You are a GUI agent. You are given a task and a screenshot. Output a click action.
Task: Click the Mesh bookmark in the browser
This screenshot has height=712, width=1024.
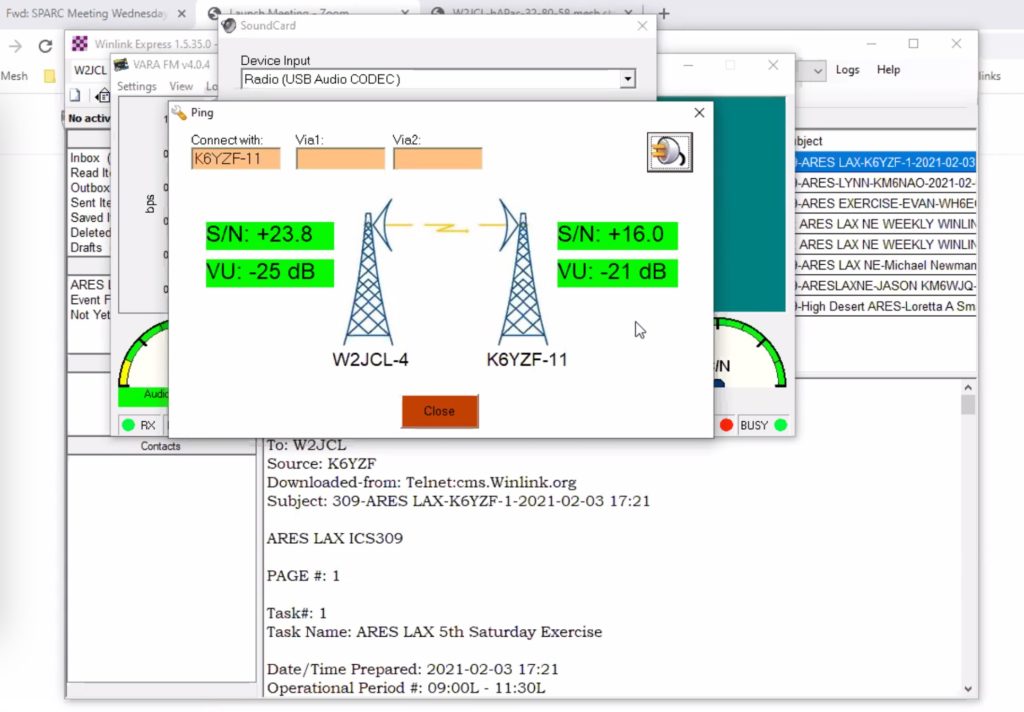(14, 76)
